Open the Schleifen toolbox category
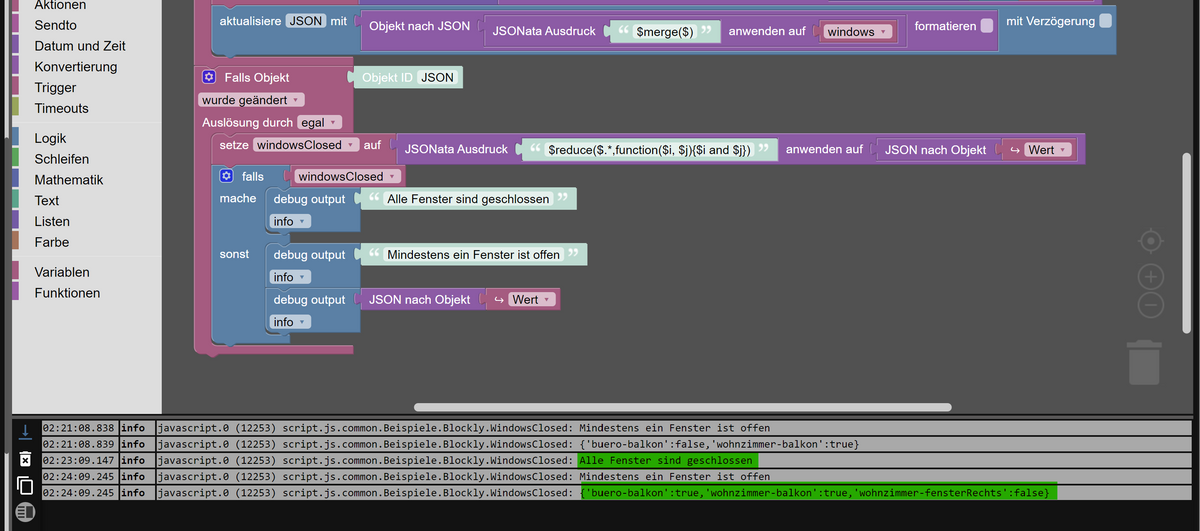This screenshot has width=1200, height=531. point(62,159)
